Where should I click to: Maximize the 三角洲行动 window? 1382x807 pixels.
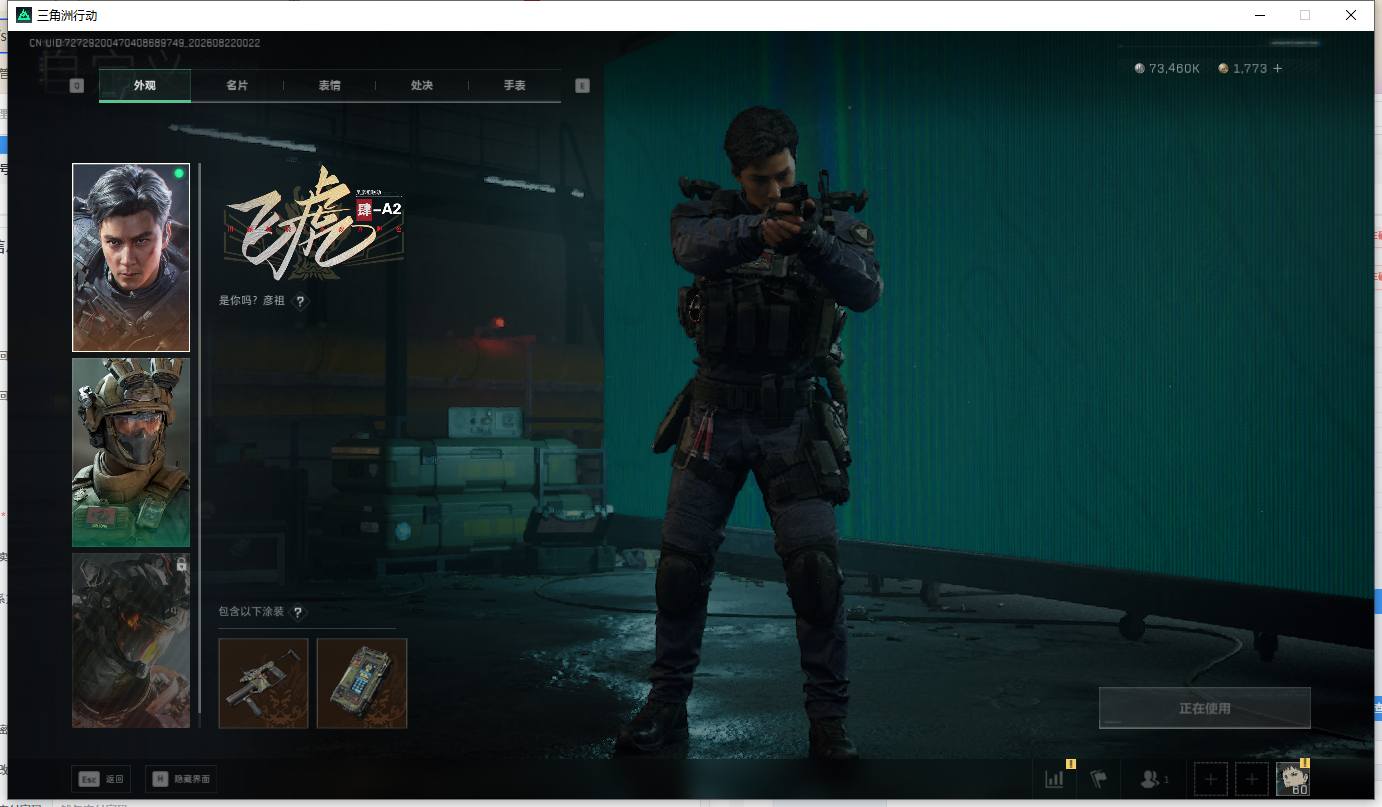(1305, 15)
